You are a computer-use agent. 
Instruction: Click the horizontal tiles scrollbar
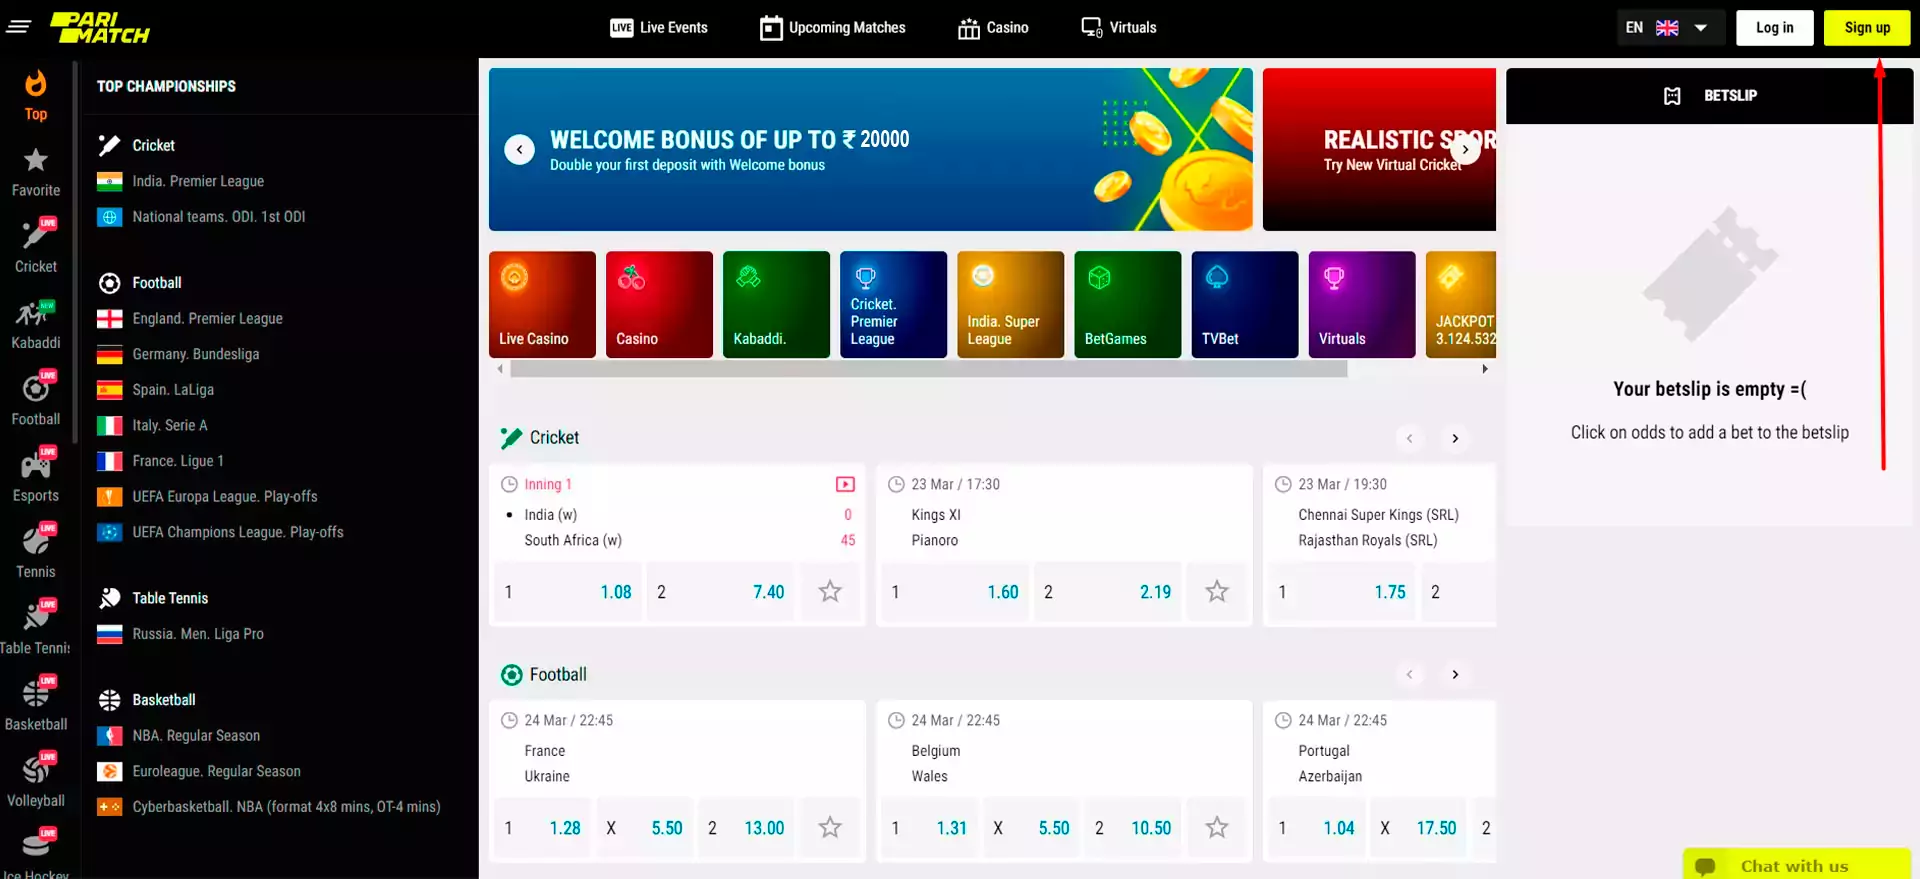tap(928, 369)
